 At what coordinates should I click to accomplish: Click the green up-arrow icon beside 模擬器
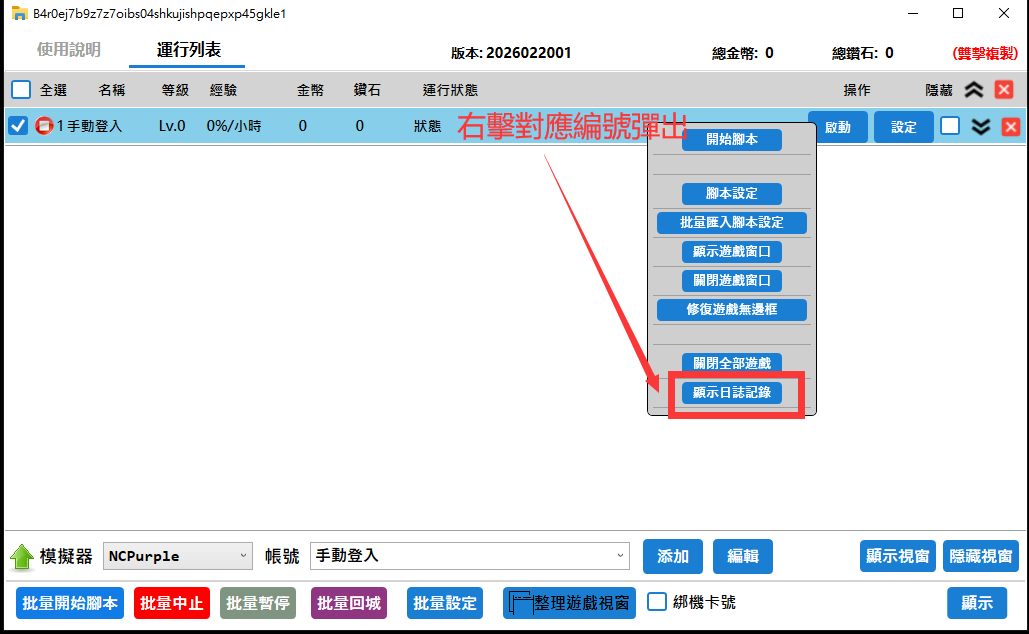pos(22,556)
